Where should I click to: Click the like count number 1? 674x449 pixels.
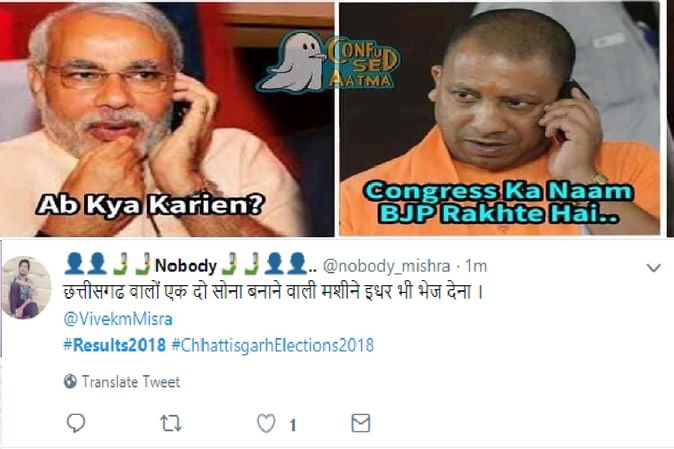click(x=293, y=425)
